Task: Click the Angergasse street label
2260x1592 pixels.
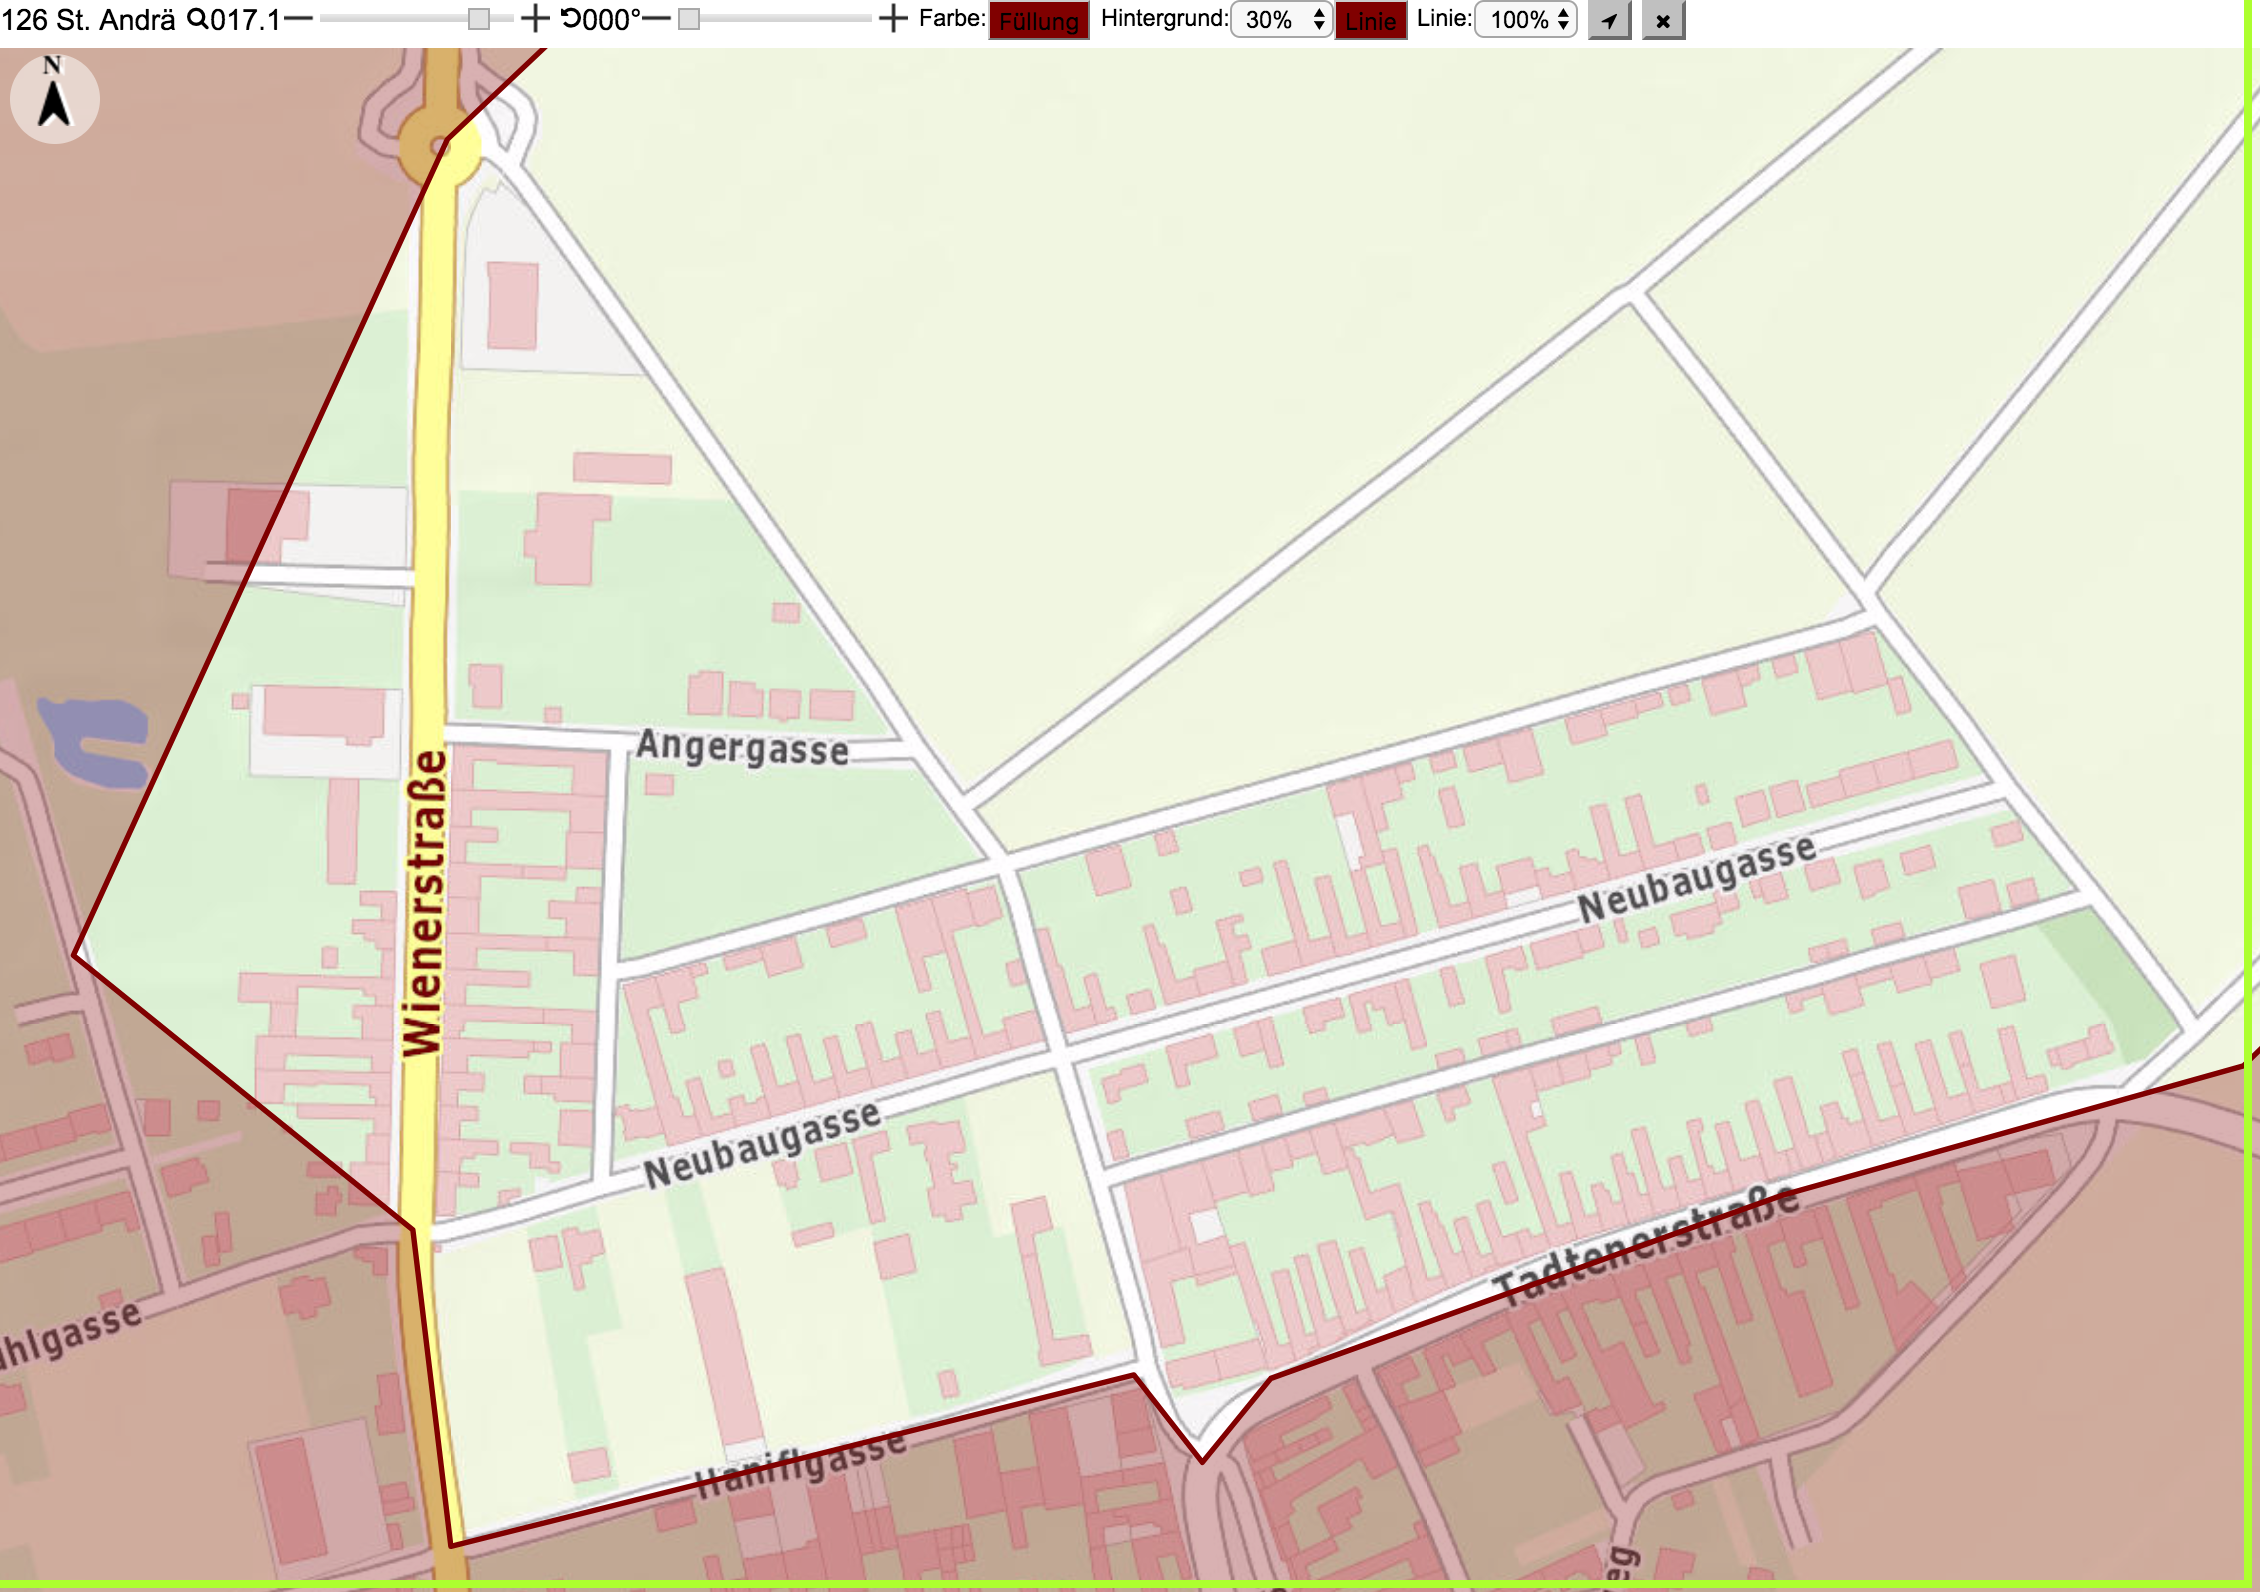Action: click(x=743, y=747)
